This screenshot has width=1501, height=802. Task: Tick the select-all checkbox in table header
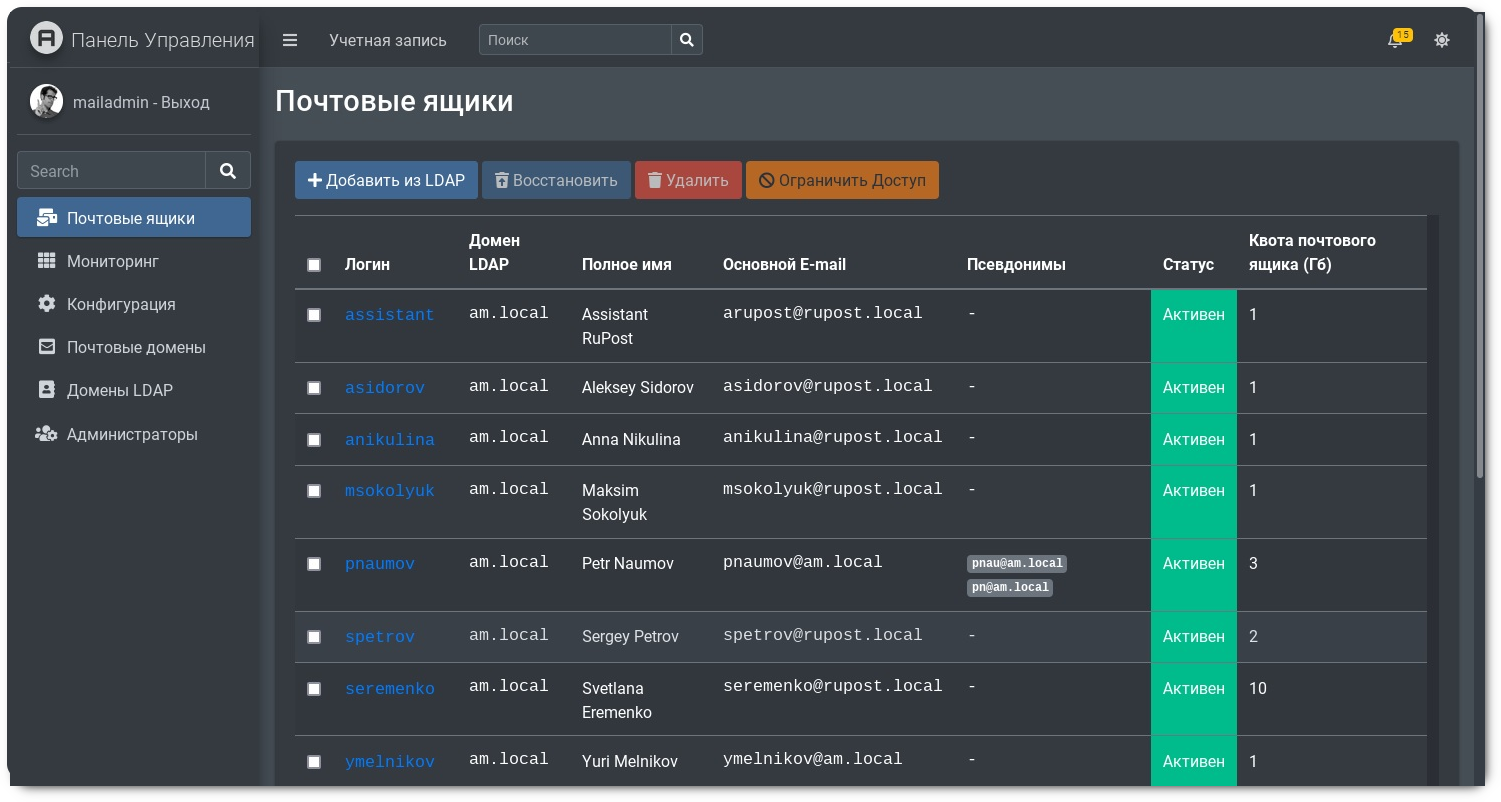pyautogui.click(x=314, y=265)
